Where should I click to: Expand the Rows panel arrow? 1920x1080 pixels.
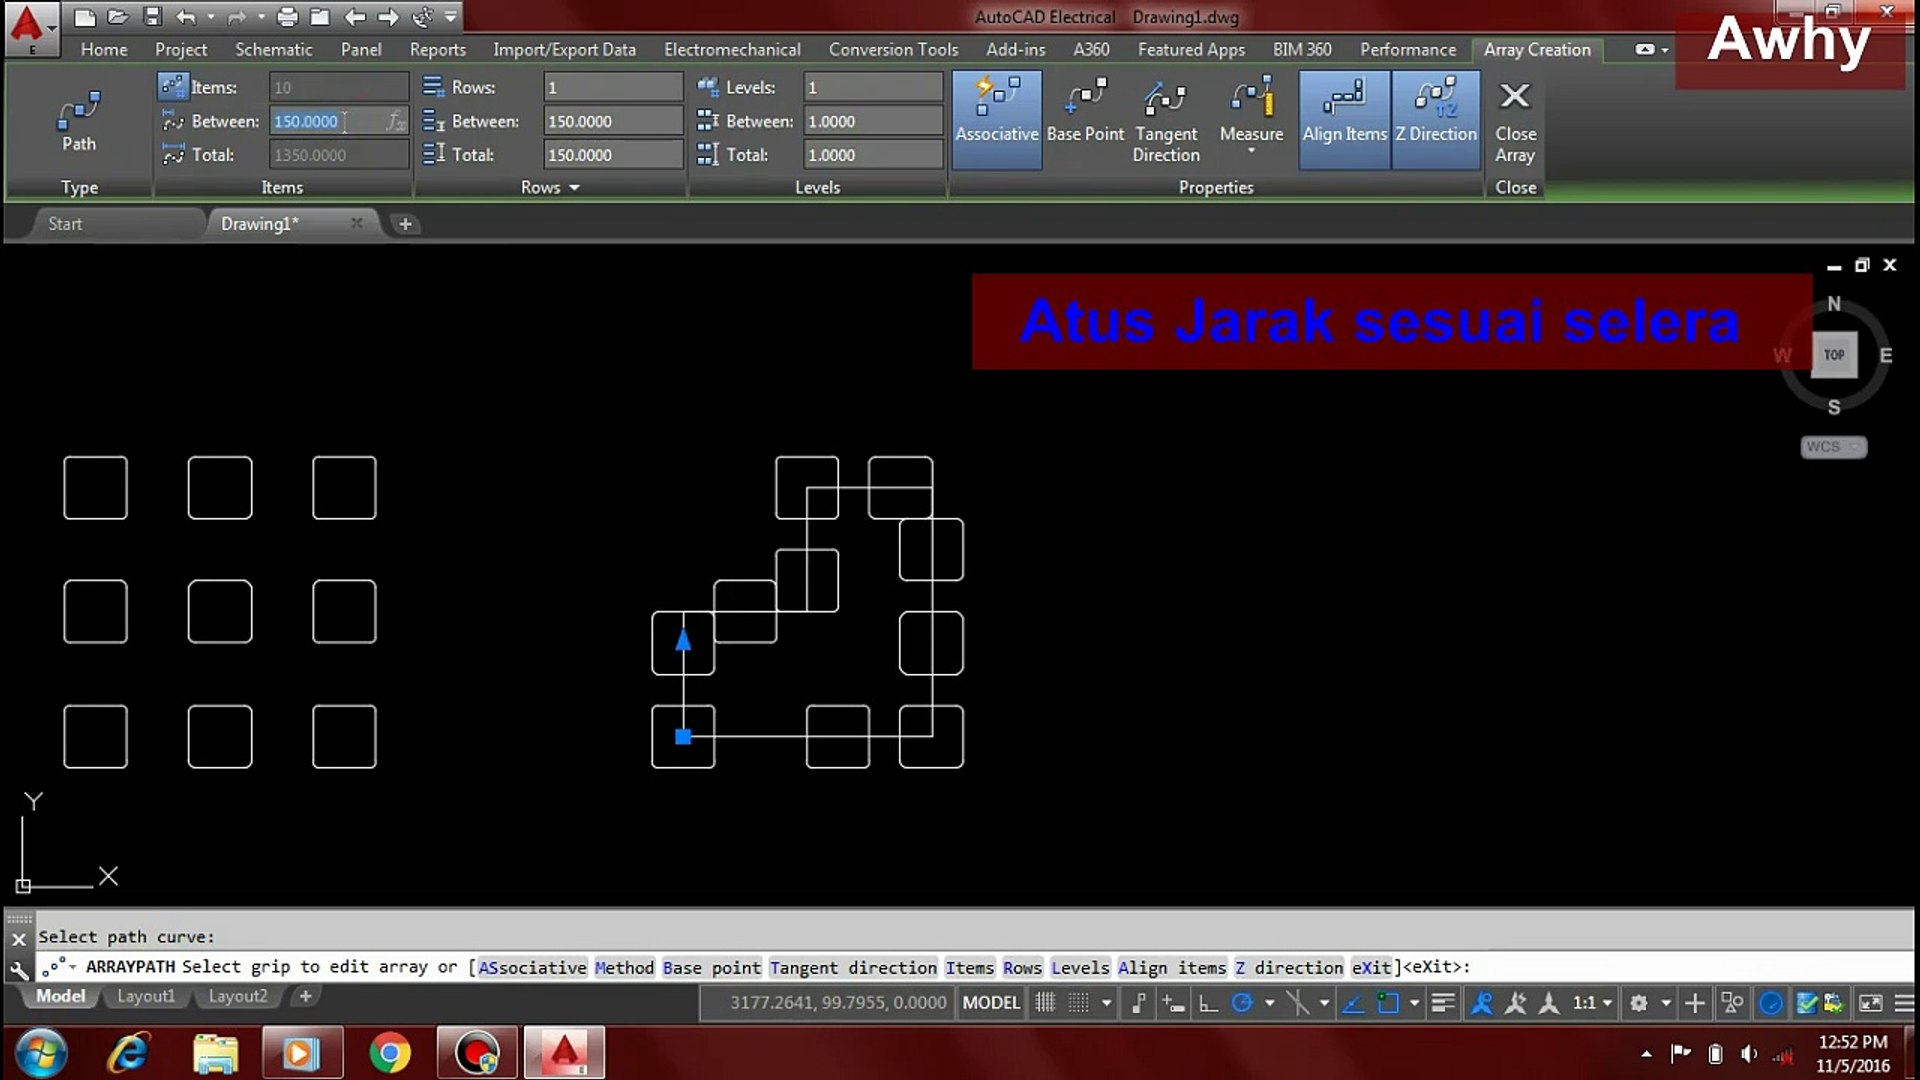(574, 188)
